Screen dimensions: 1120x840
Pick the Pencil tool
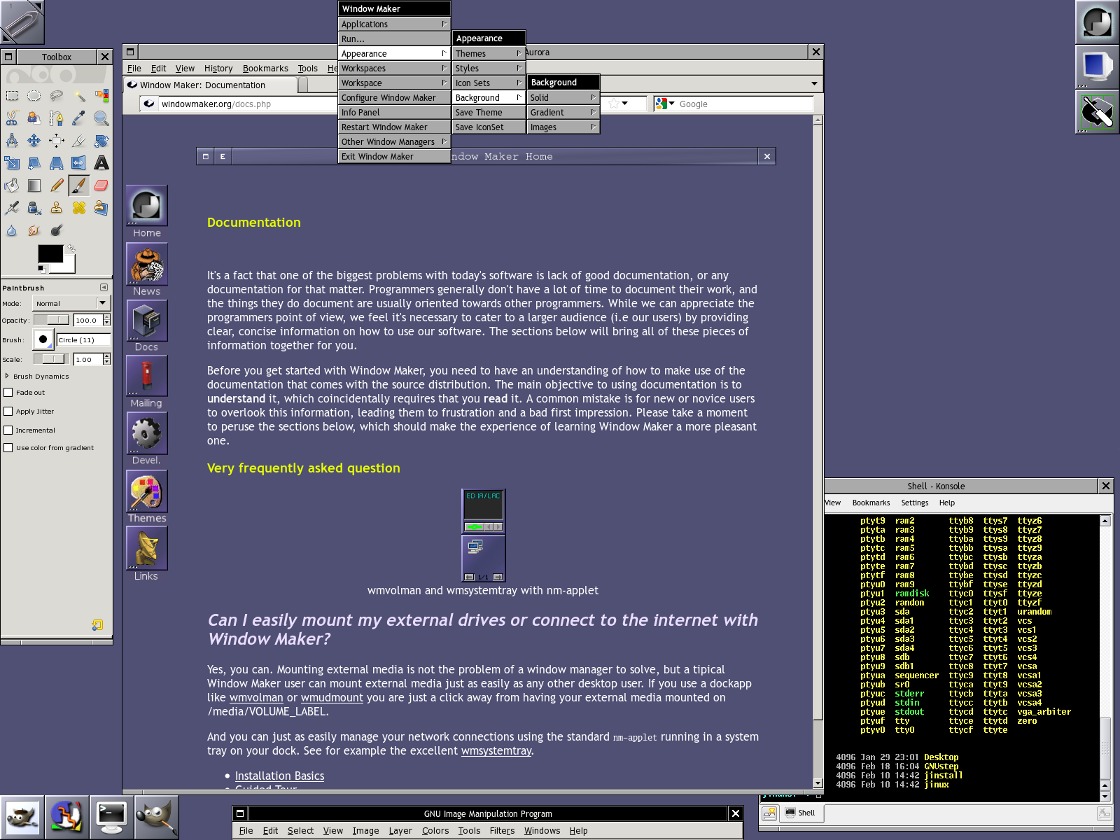point(56,186)
